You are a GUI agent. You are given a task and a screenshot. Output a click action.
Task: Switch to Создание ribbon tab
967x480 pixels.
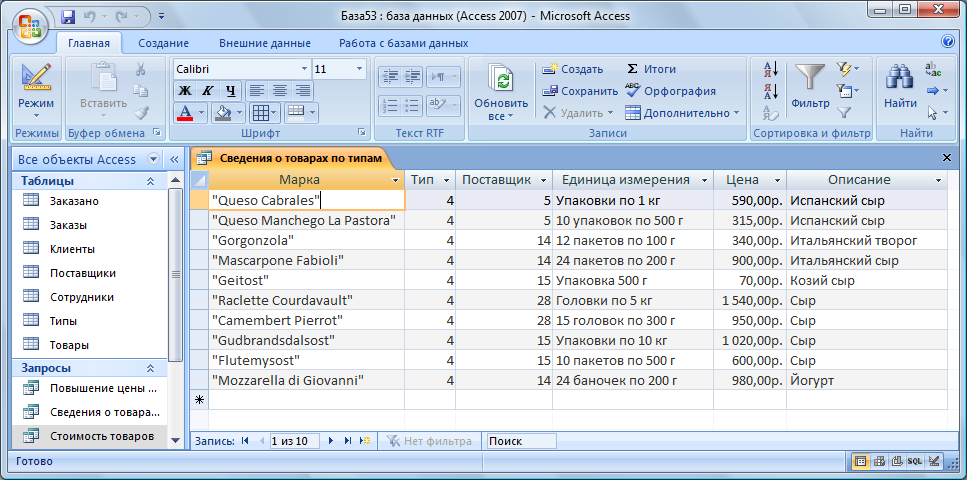coord(163,43)
